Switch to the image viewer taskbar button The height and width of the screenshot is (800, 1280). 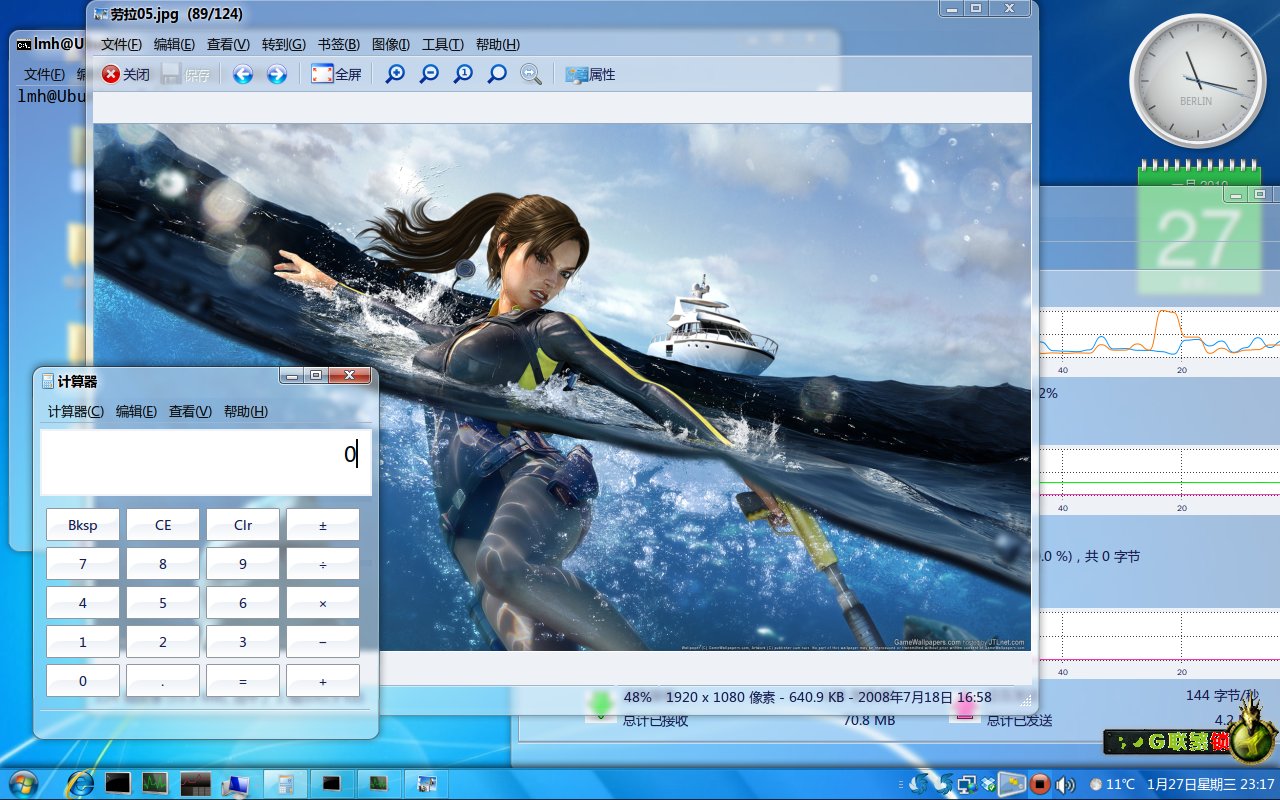pyautogui.click(x=427, y=783)
